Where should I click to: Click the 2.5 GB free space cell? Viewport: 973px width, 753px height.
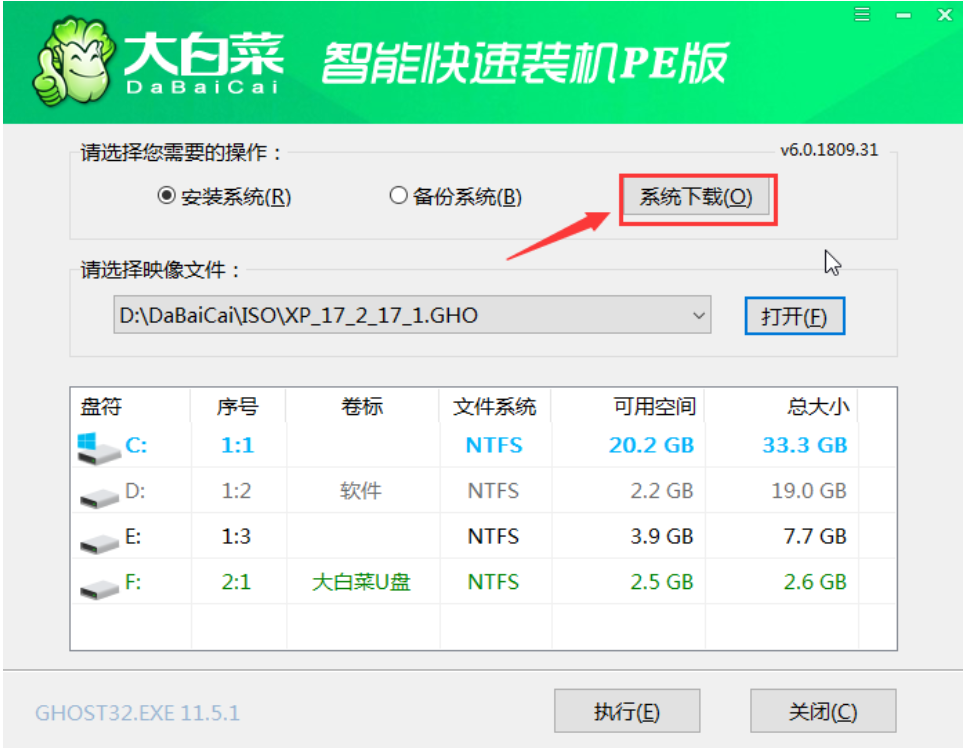point(662,582)
